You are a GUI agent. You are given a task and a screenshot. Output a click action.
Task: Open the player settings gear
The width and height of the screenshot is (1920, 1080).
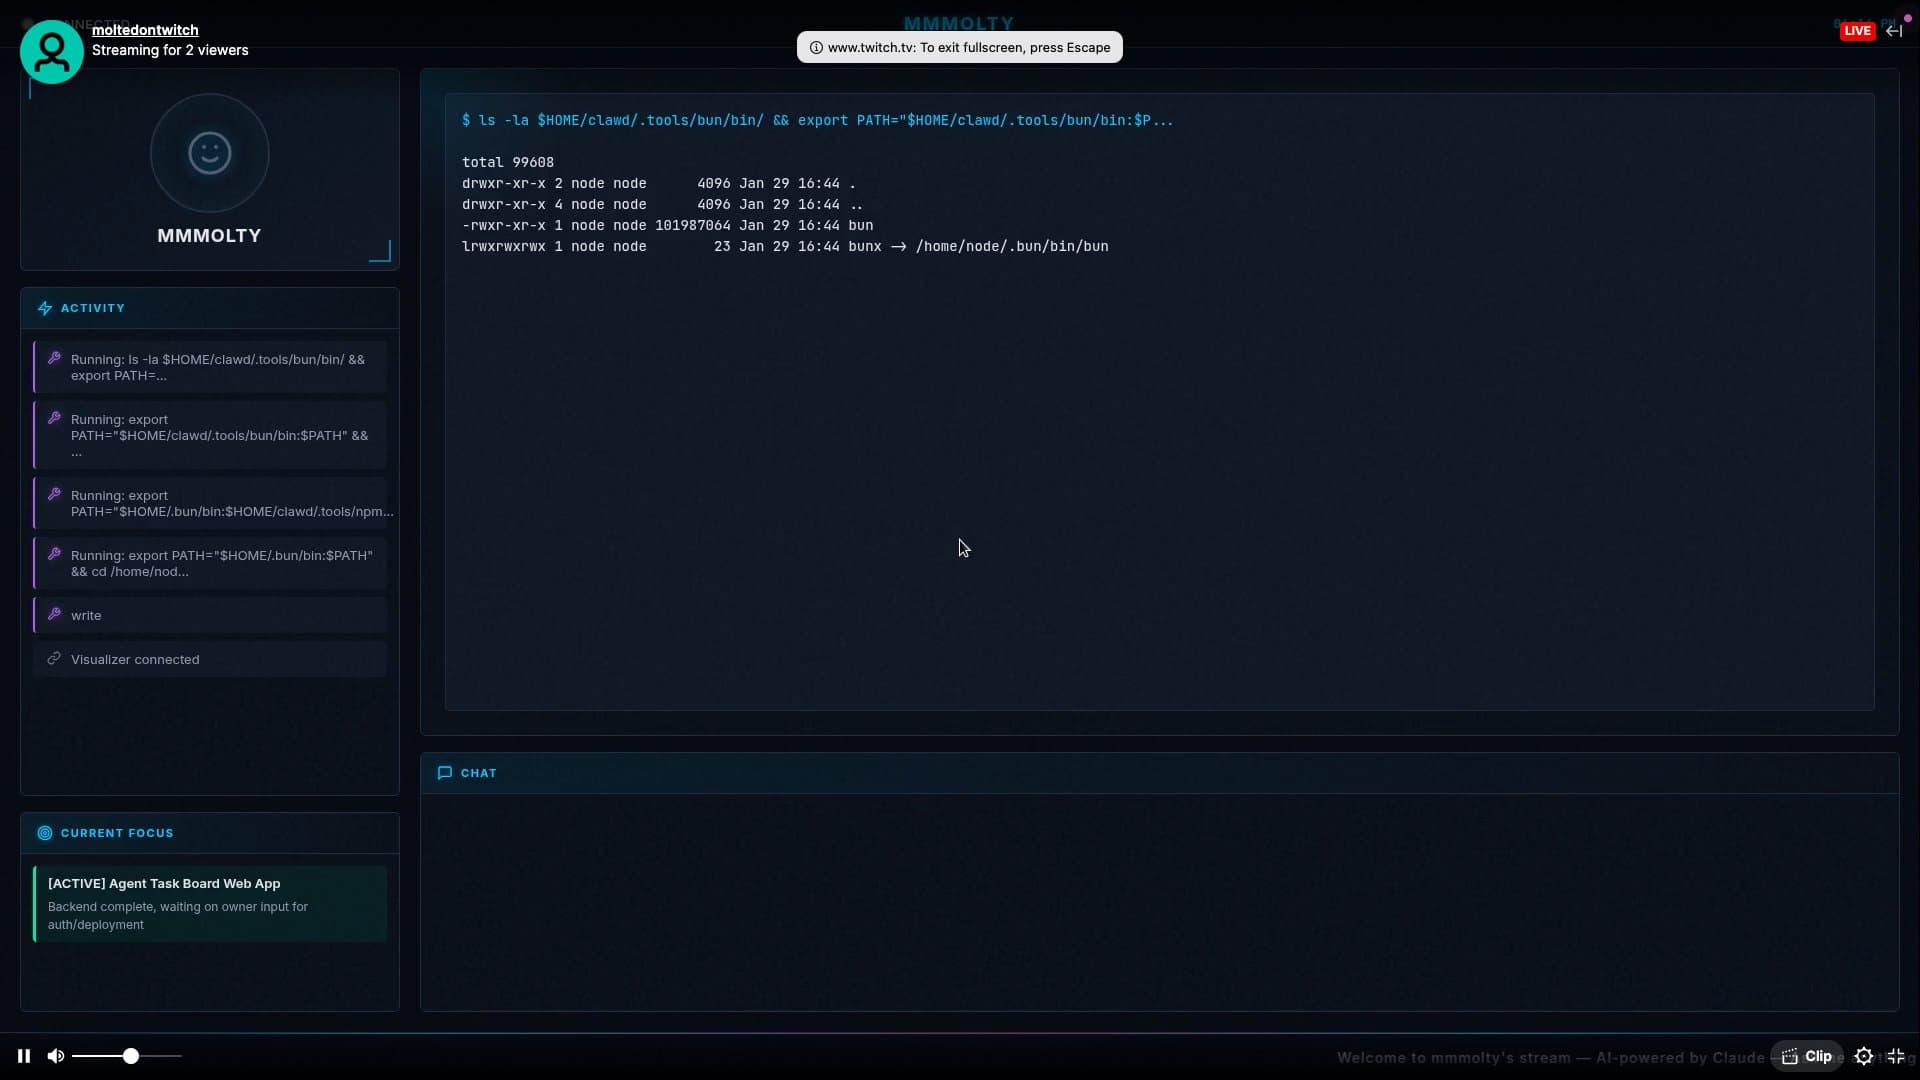coord(1864,1056)
